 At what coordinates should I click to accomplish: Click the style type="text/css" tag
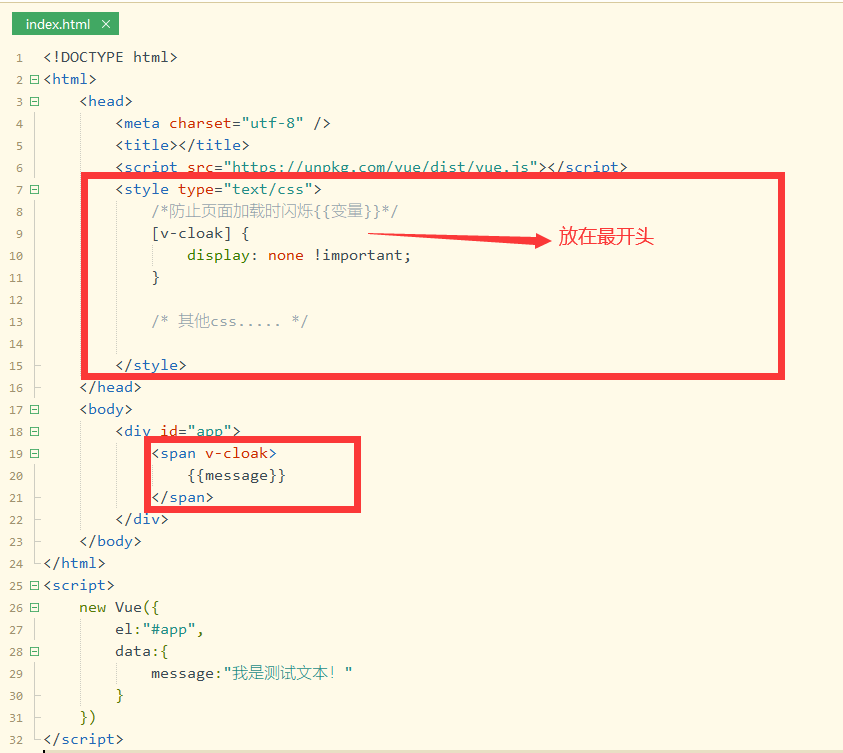coord(218,189)
